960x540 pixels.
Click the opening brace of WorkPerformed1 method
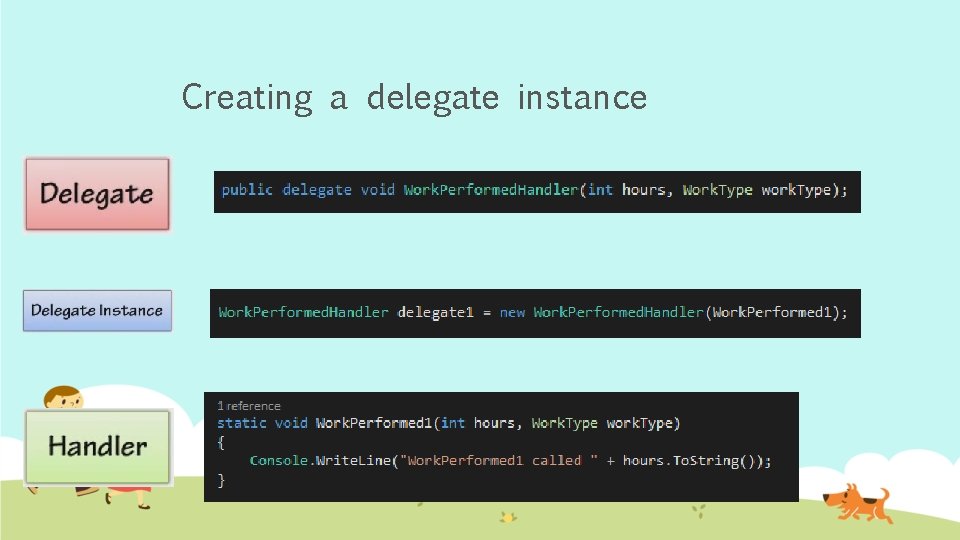(x=221, y=442)
